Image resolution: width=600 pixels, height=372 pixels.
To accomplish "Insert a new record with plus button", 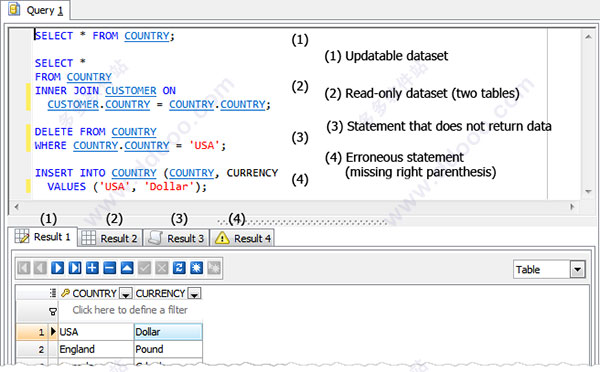I will 92,268.
